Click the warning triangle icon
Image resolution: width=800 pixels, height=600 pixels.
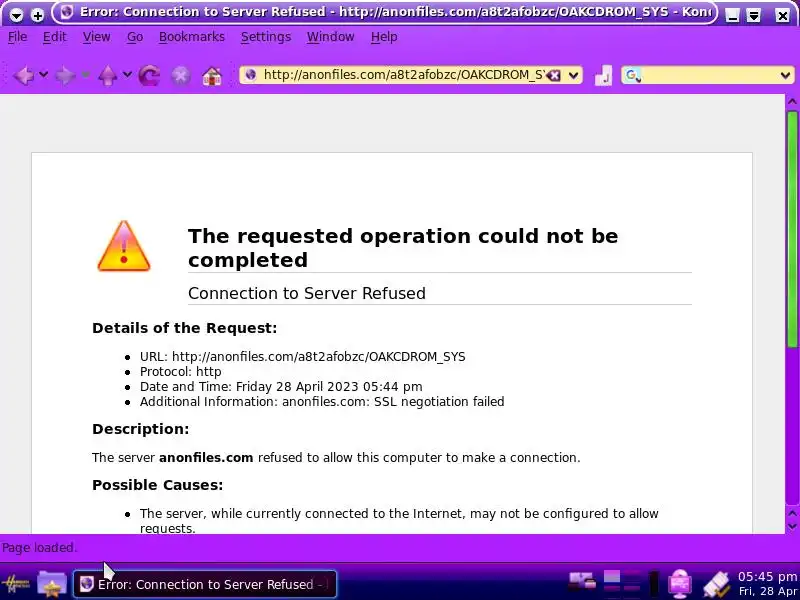[123, 246]
